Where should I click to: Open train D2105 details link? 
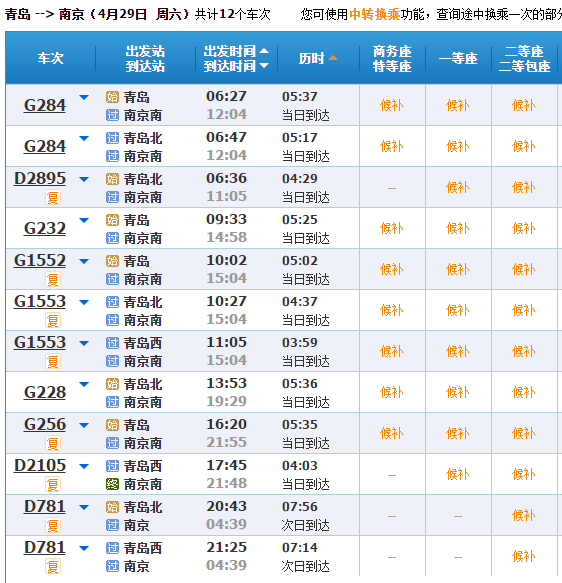[x=40, y=465]
